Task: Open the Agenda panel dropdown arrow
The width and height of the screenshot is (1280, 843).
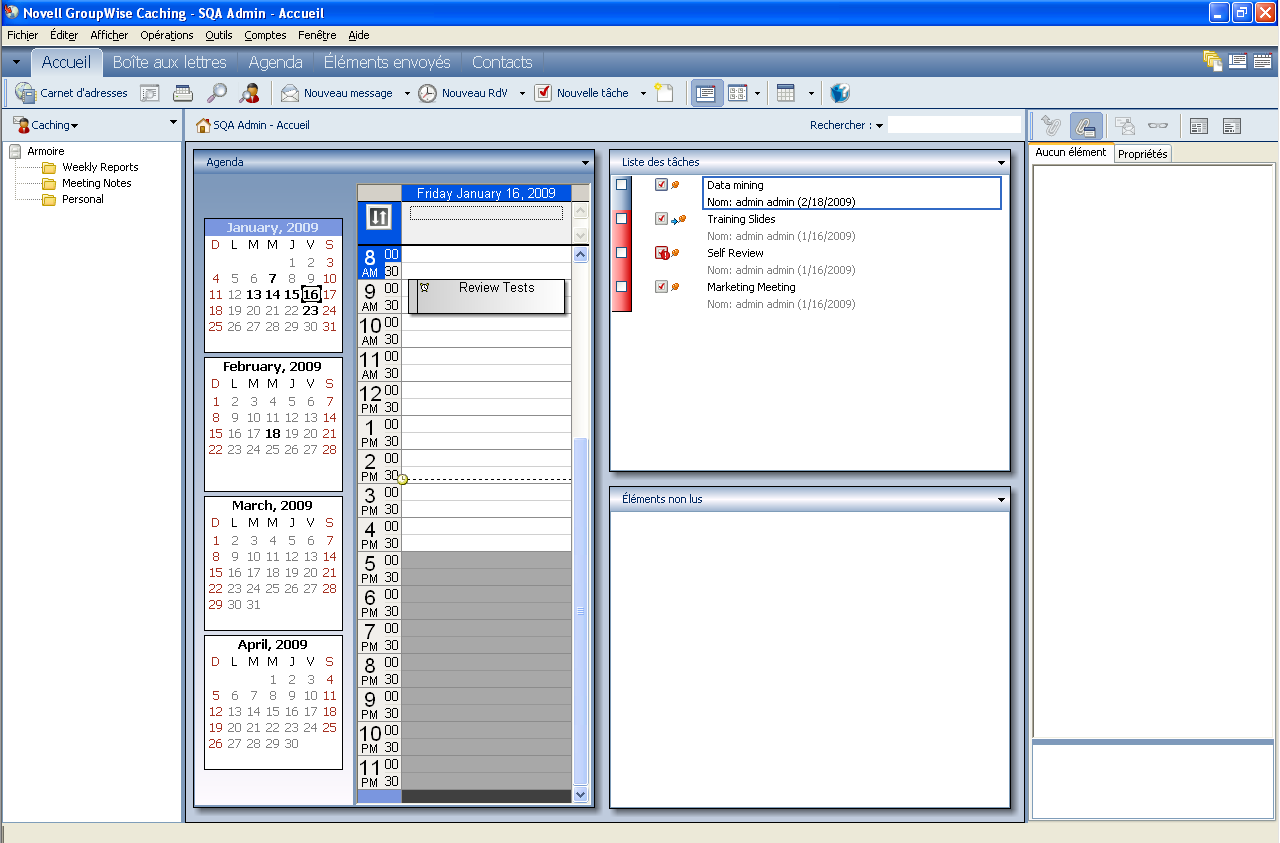Action: [586, 162]
